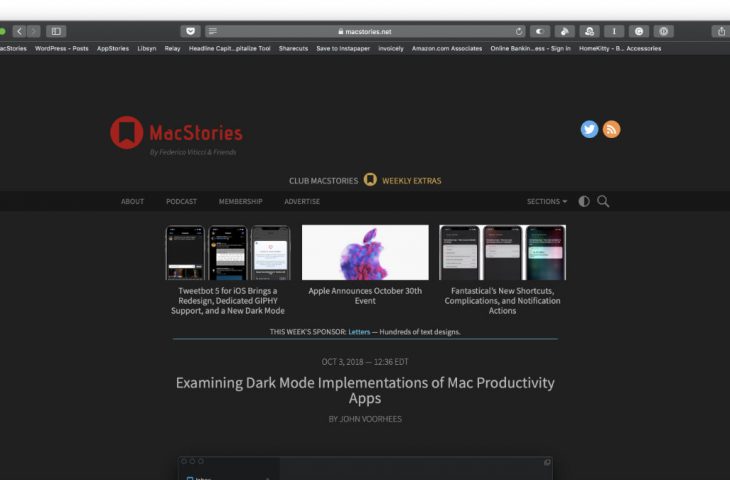Click the MacStories site title text

pos(196,133)
